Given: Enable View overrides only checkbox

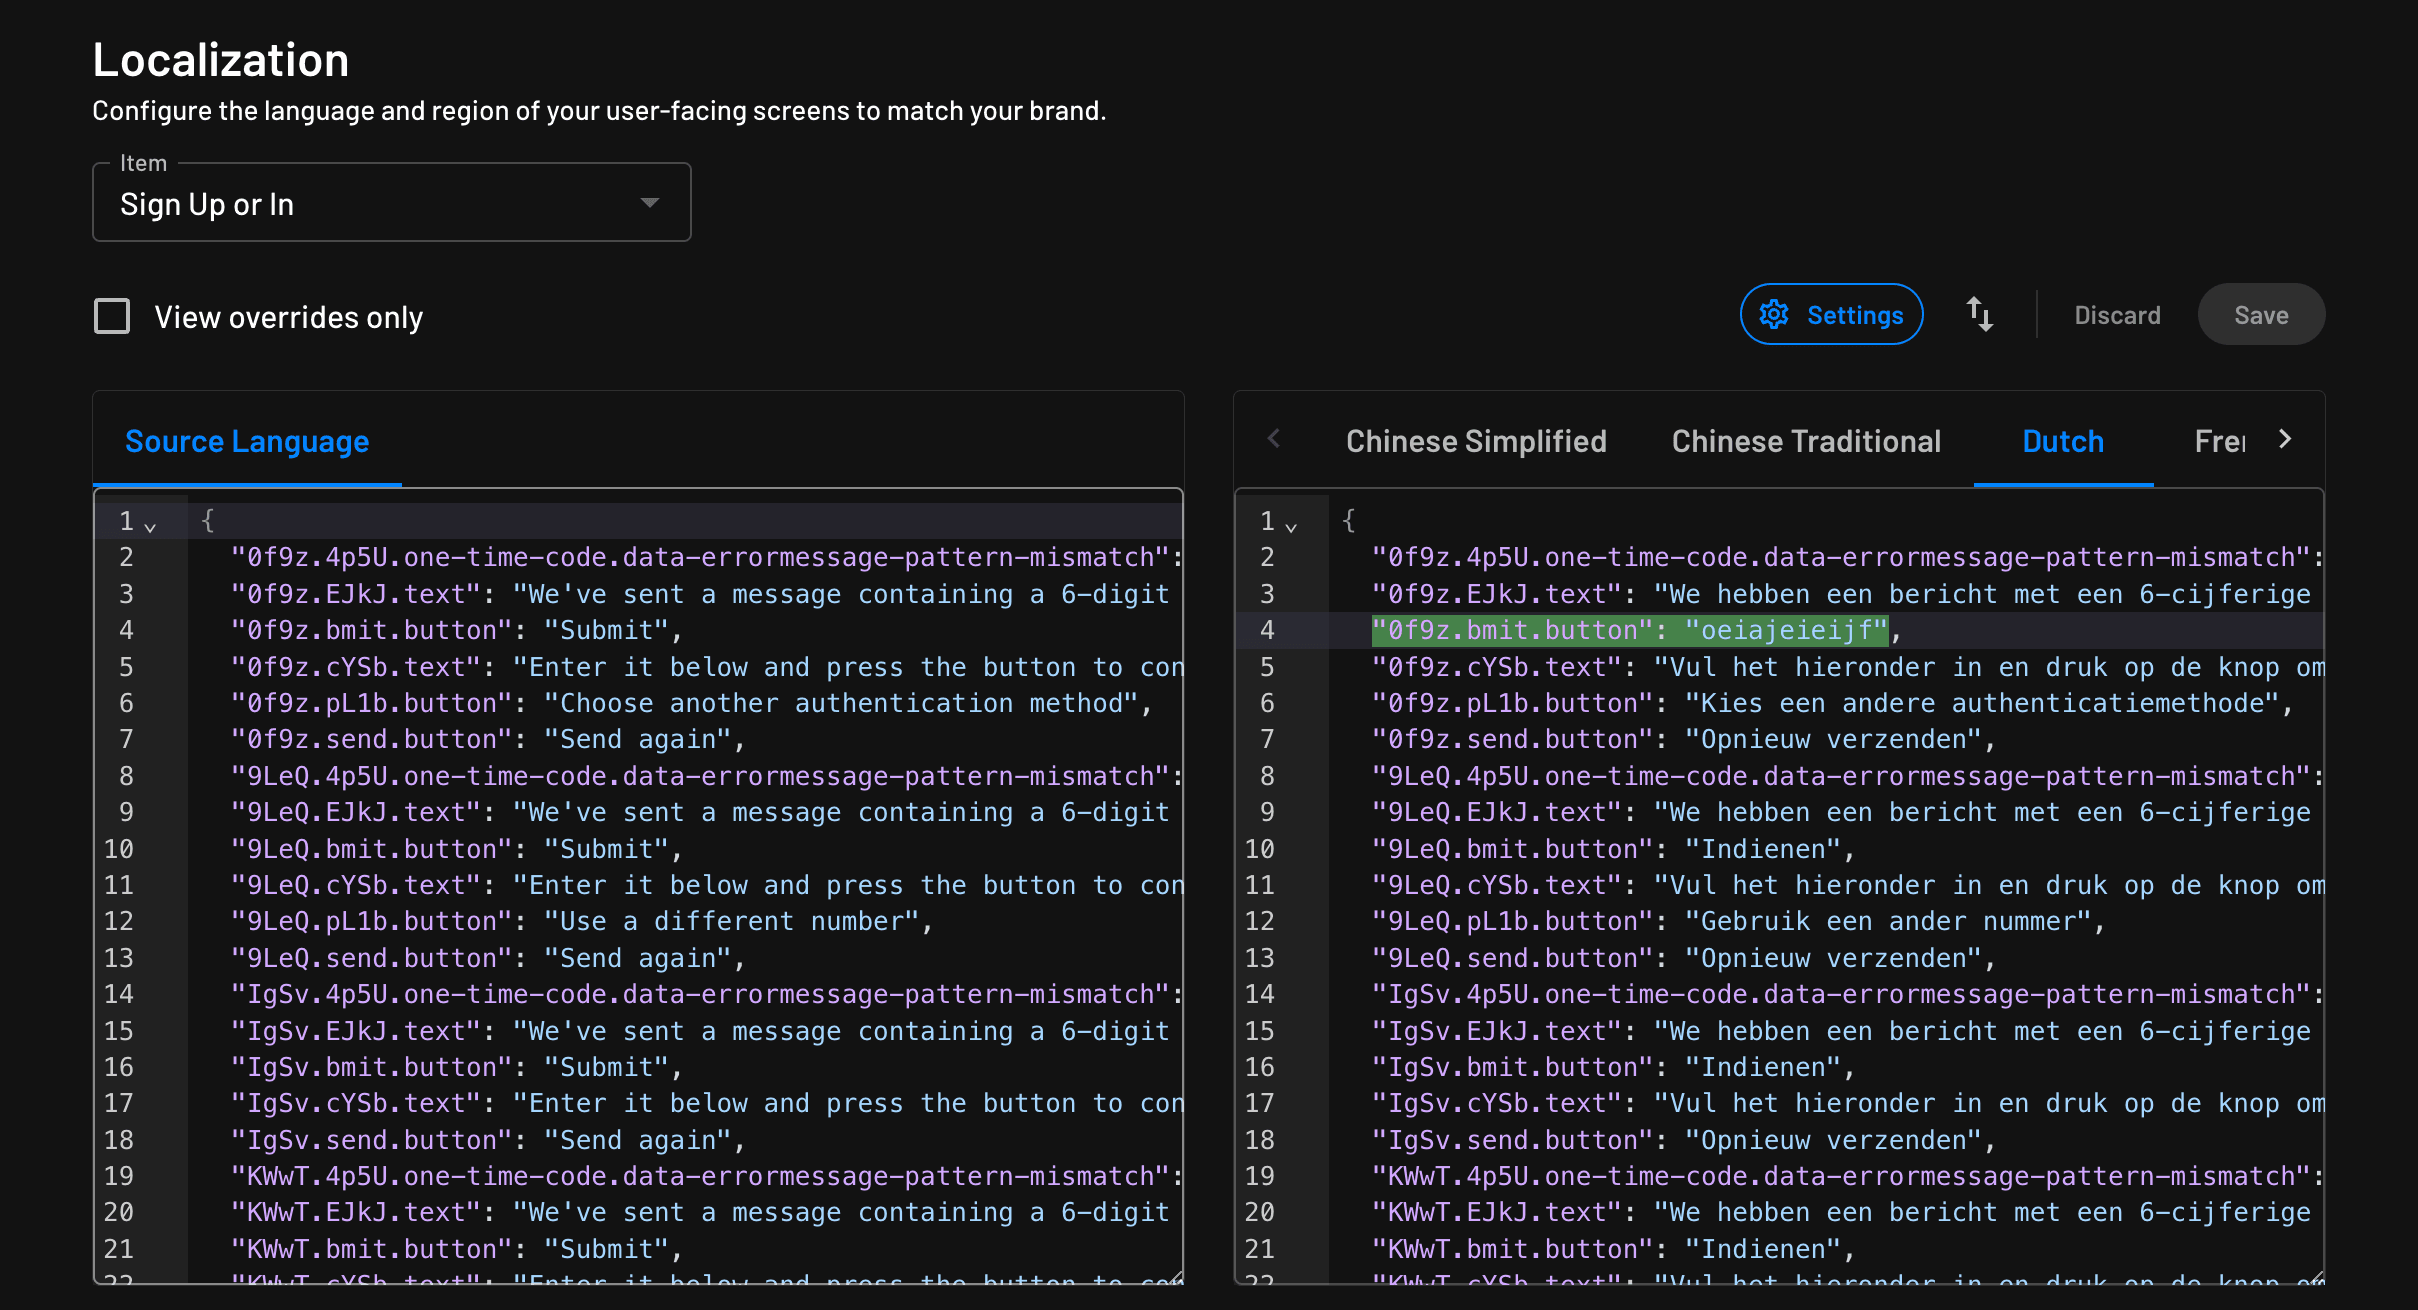Looking at the screenshot, I should coord(112,316).
